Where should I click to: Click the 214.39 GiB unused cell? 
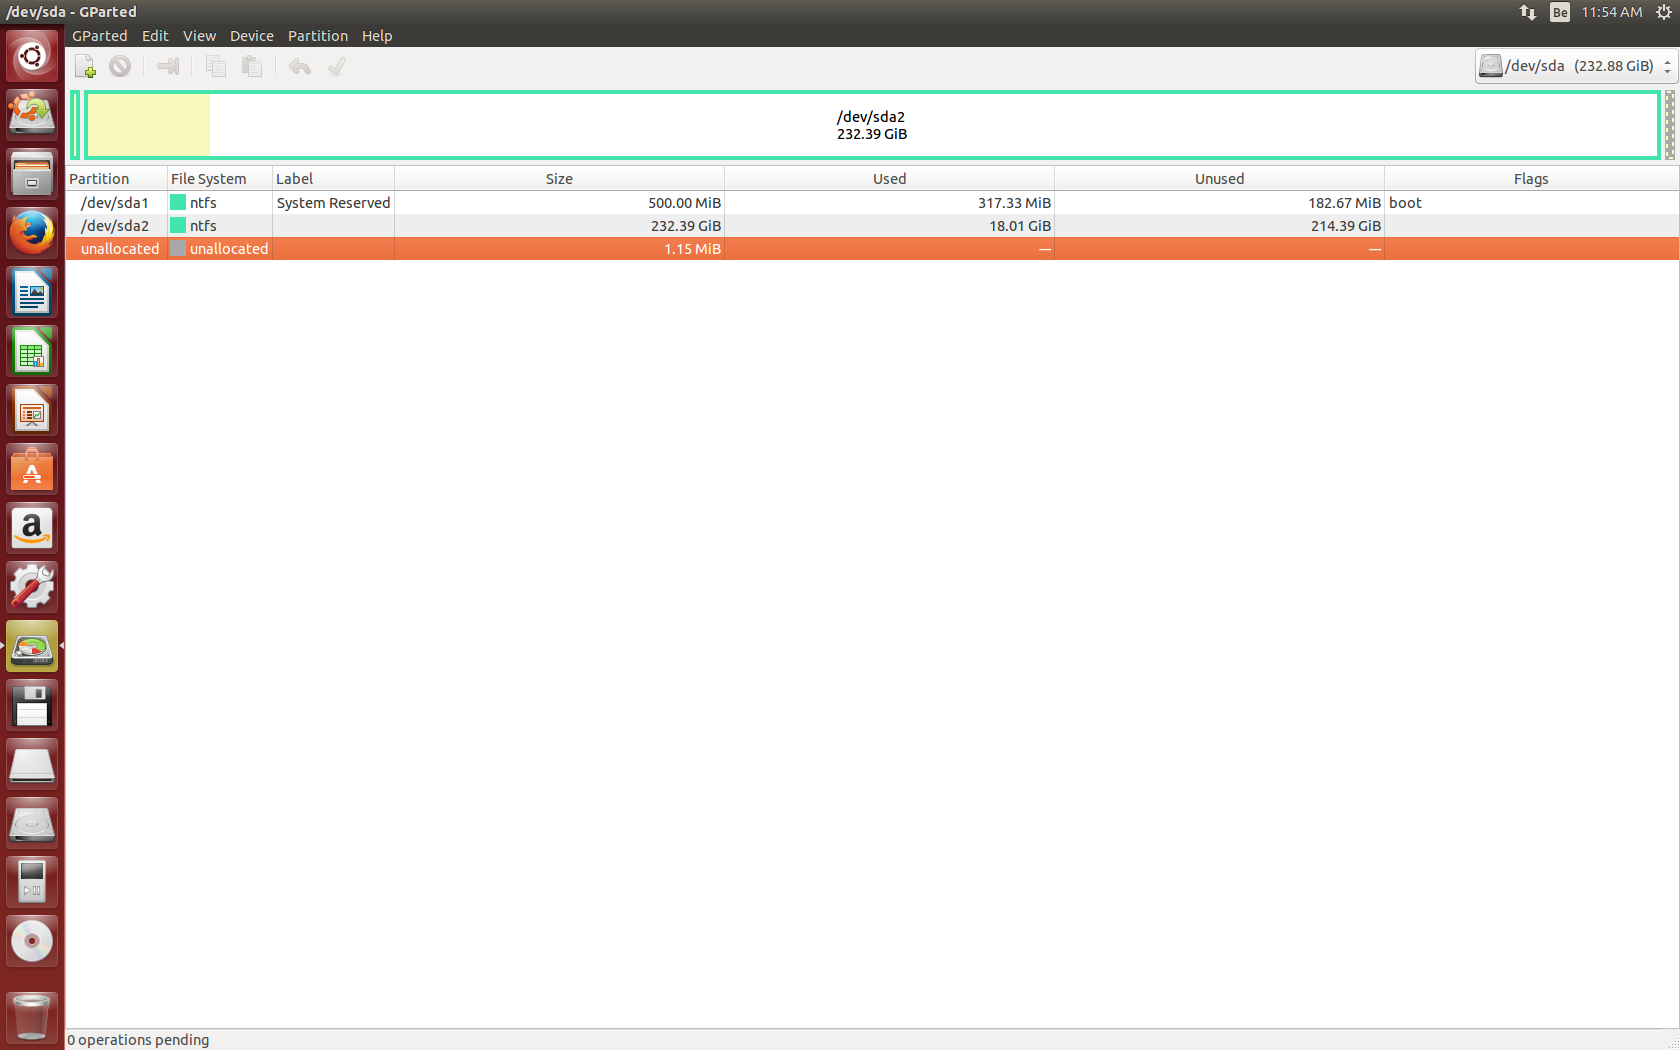1219,226
